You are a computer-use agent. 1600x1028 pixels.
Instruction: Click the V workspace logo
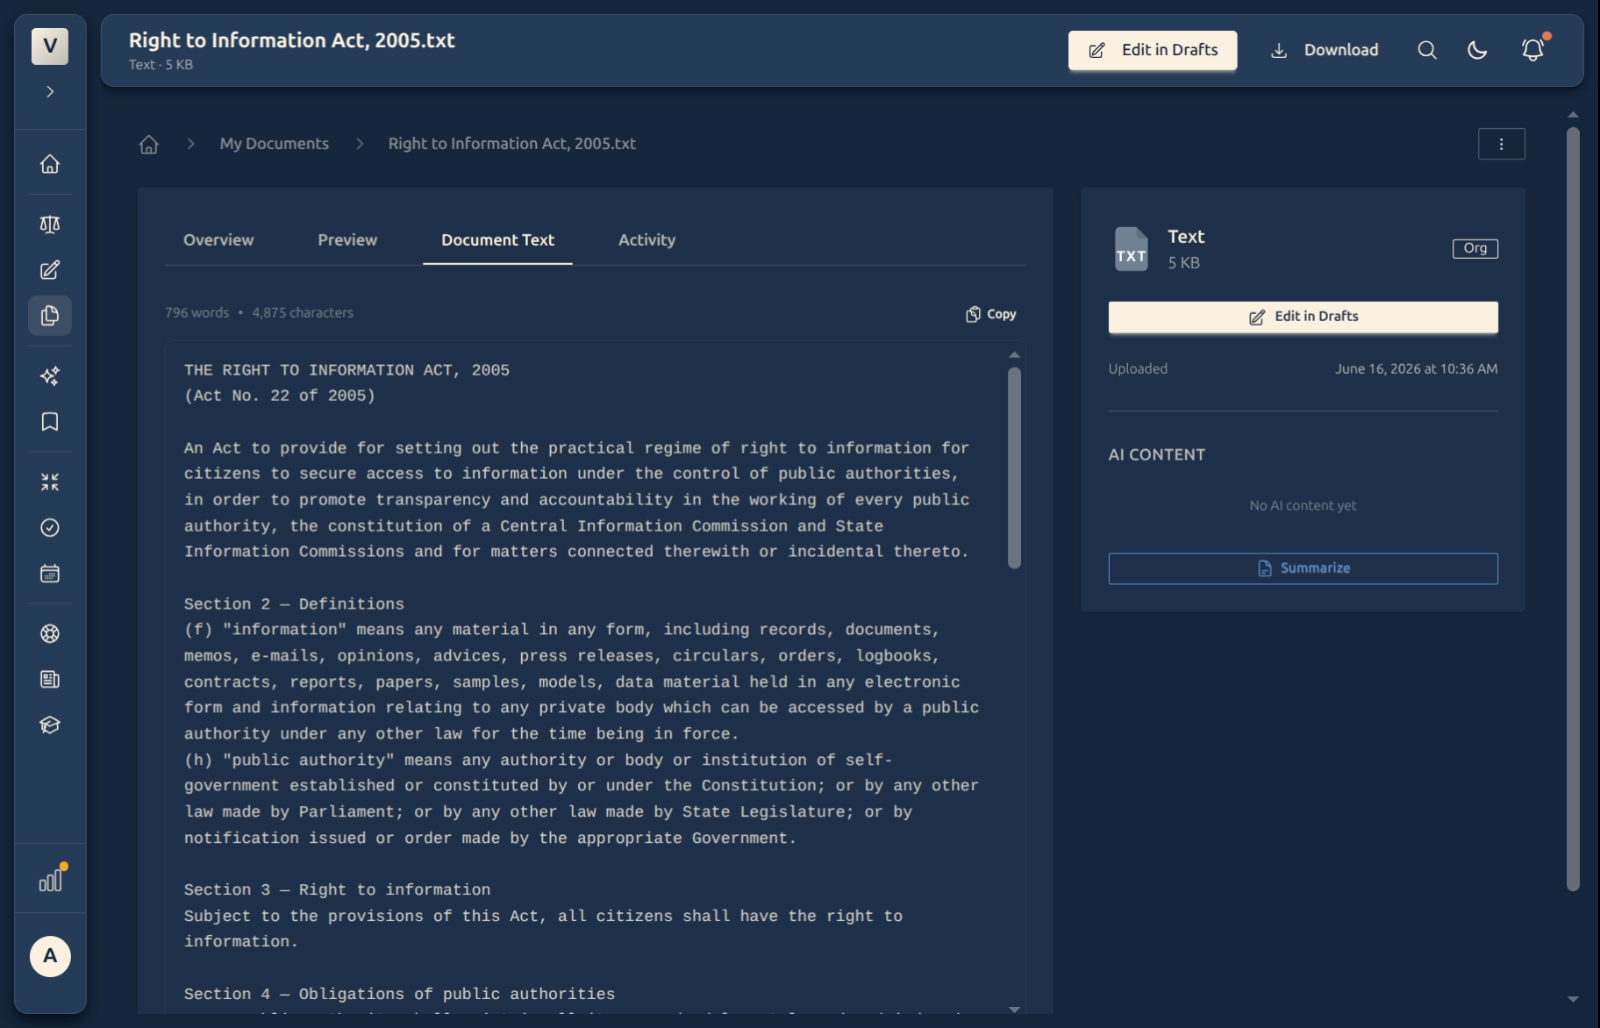click(x=50, y=46)
